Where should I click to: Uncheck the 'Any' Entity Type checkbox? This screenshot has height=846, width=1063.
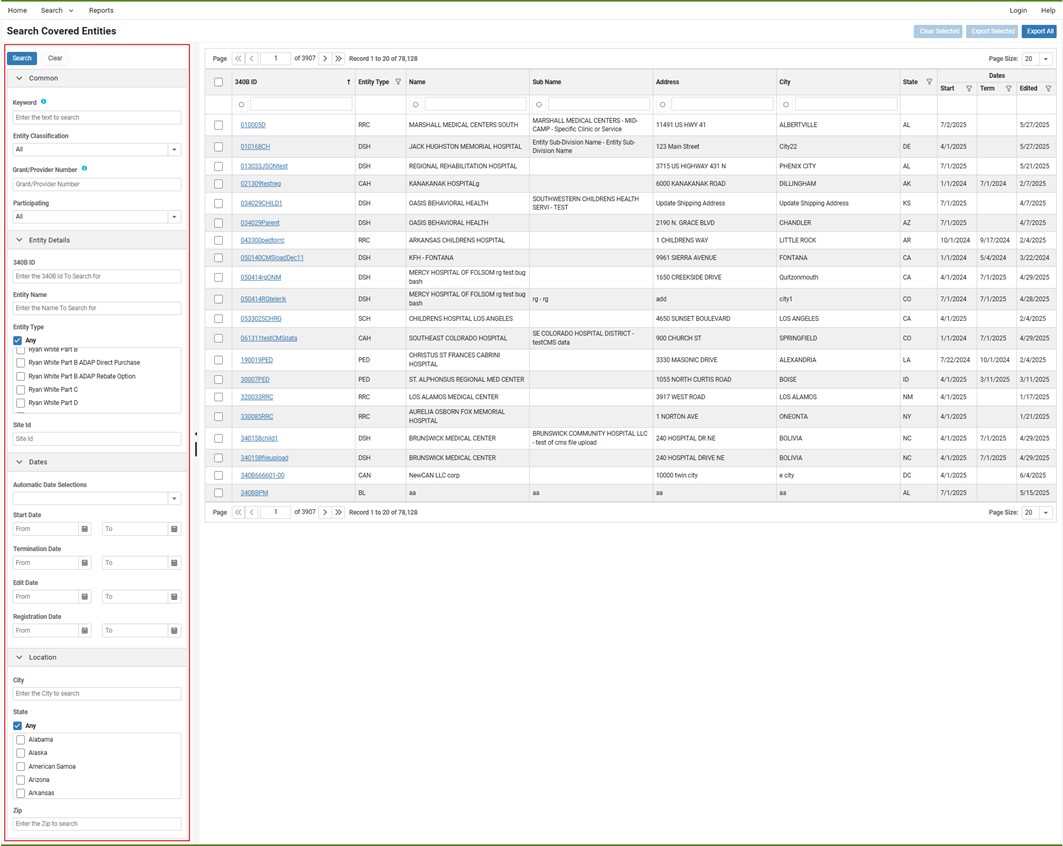tap(18, 341)
